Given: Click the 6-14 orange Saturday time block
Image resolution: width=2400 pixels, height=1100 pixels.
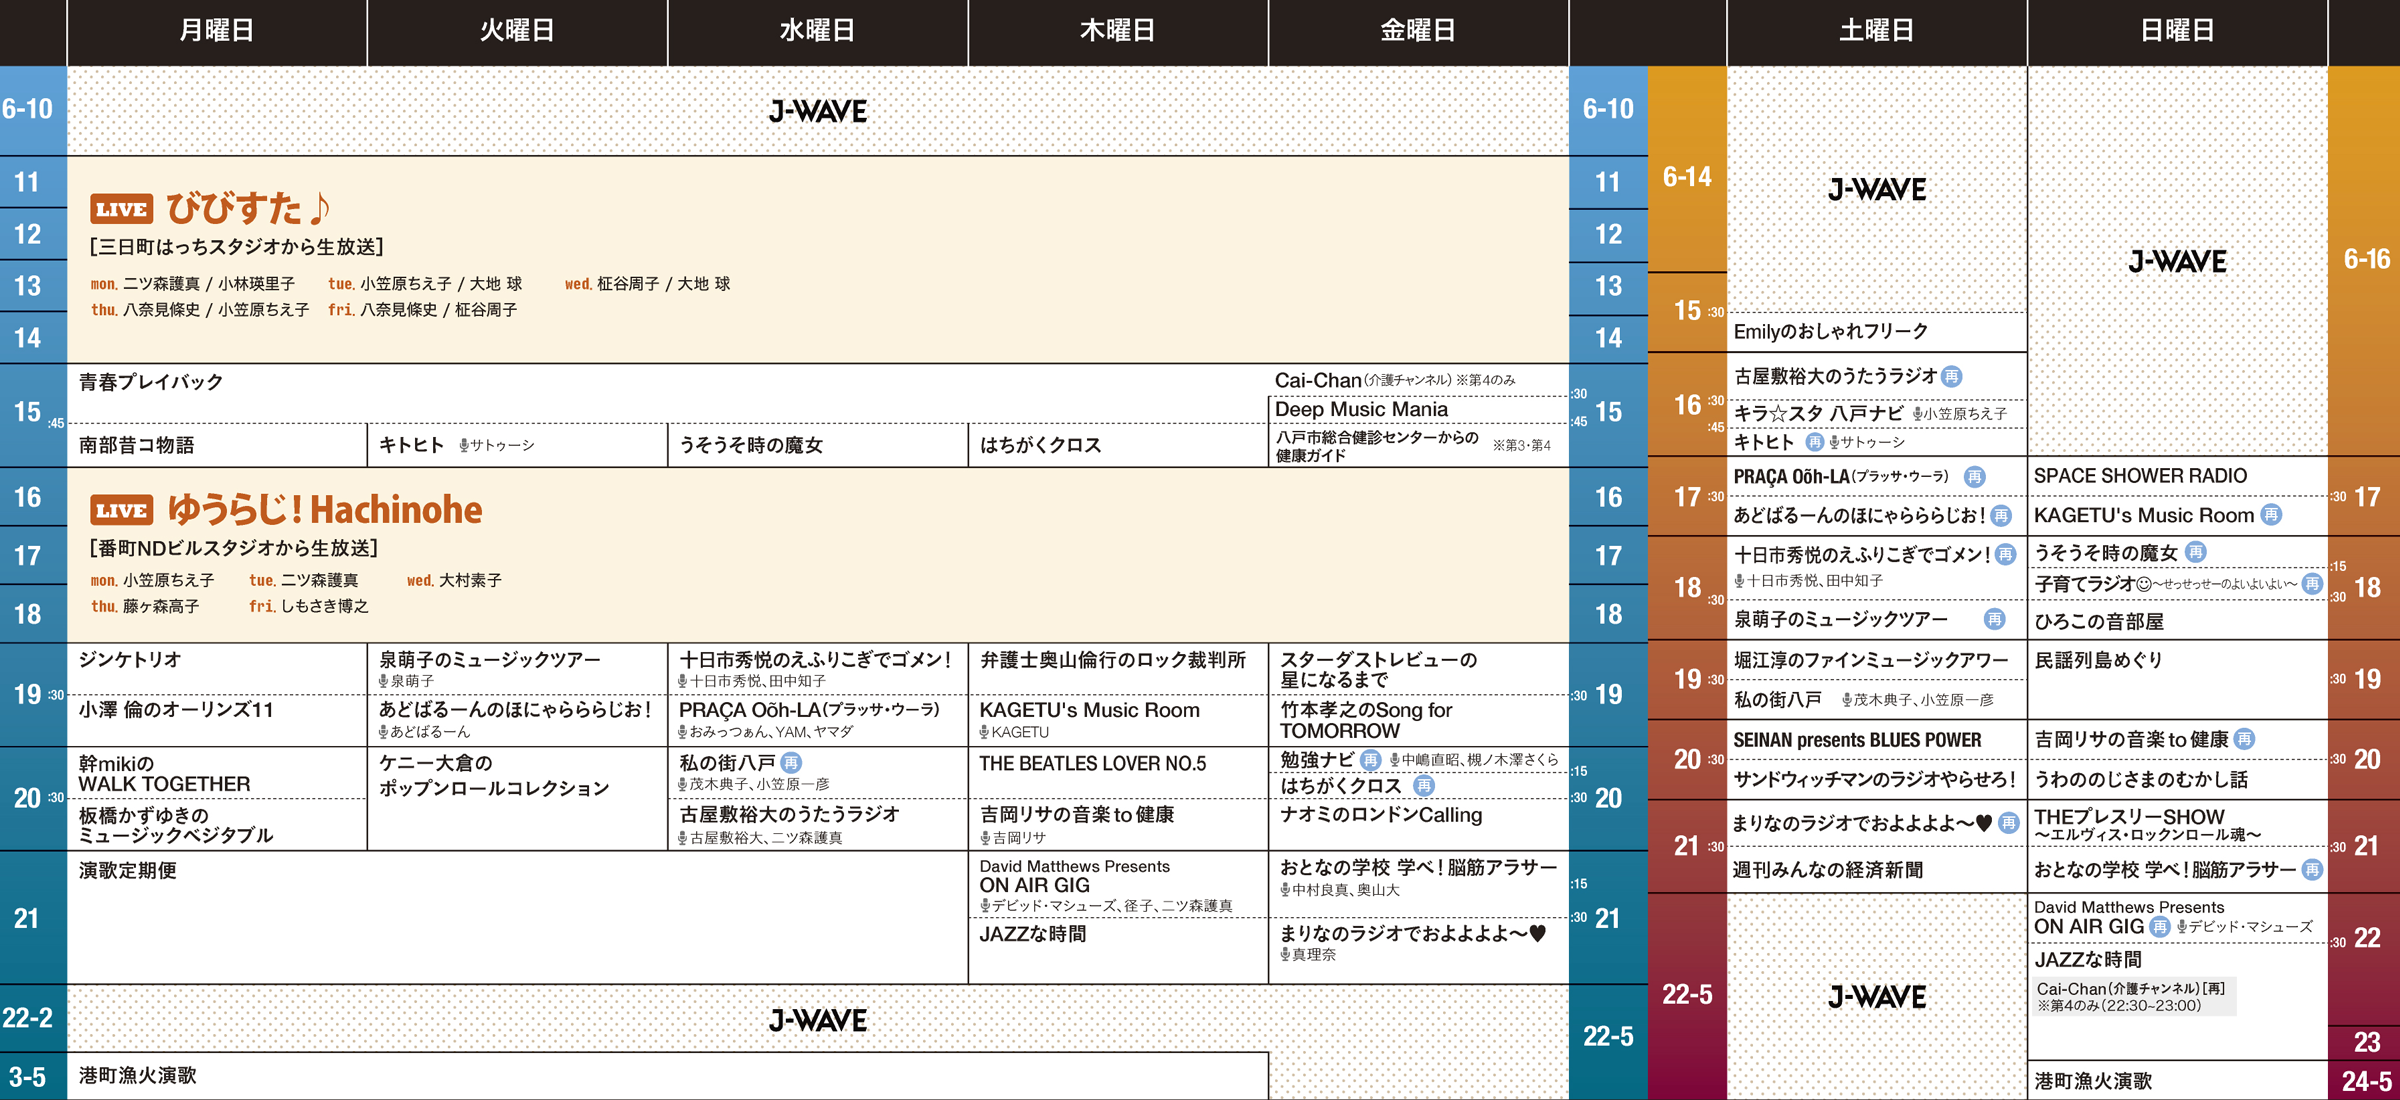Looking at the screenshot, I should [1686, 177].
